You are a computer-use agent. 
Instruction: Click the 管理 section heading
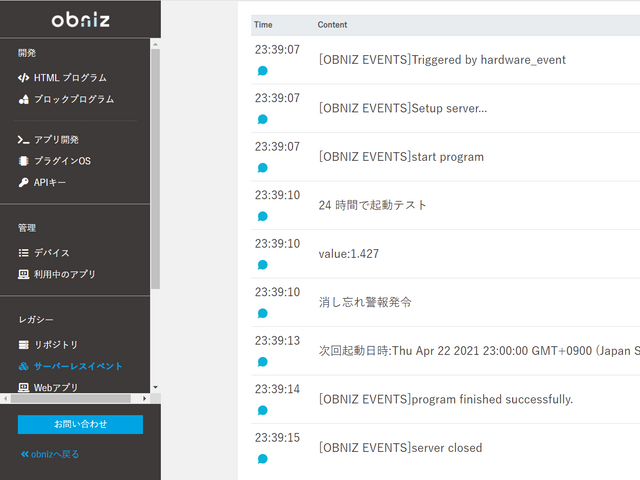click(27, 228)
